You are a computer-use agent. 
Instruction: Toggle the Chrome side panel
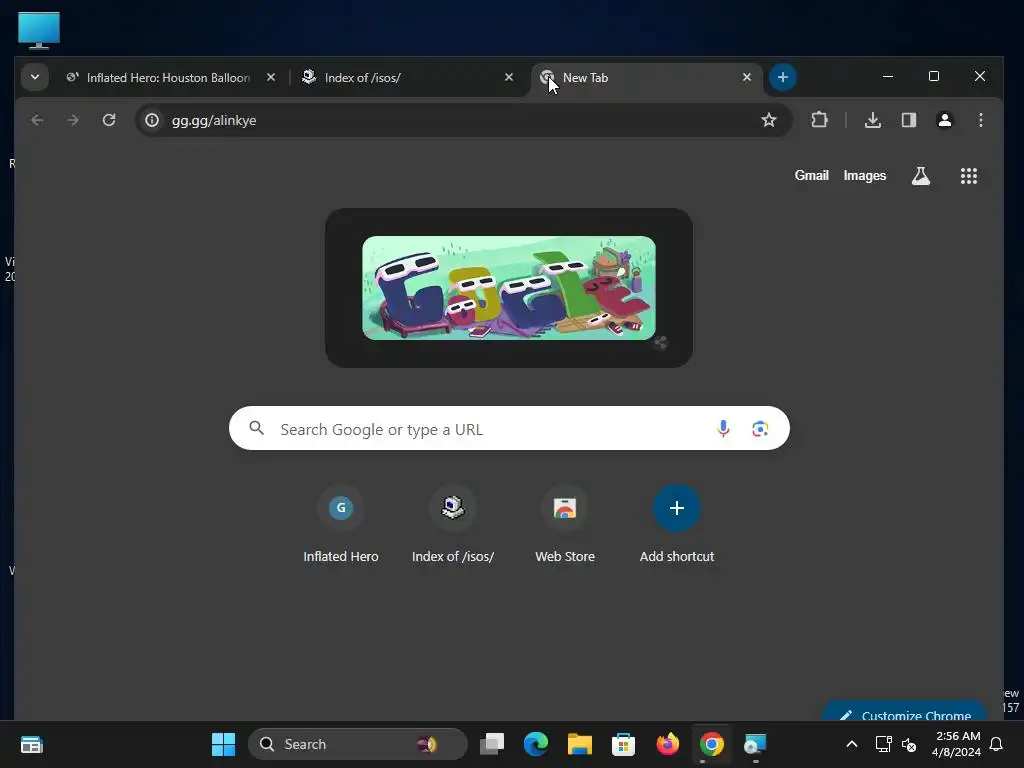pyautogui.click(x=908, y=120)
